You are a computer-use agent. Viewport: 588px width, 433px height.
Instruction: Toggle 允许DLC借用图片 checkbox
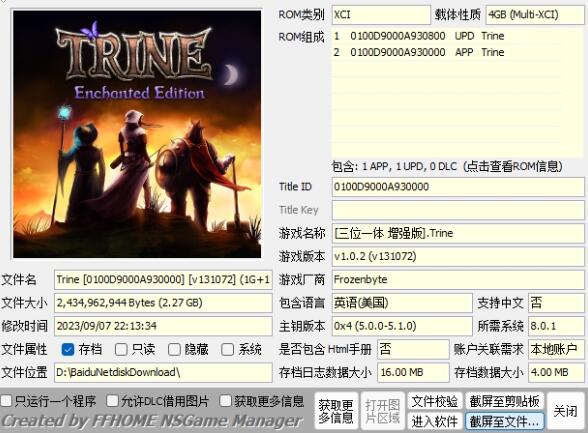tap(112, 401)
